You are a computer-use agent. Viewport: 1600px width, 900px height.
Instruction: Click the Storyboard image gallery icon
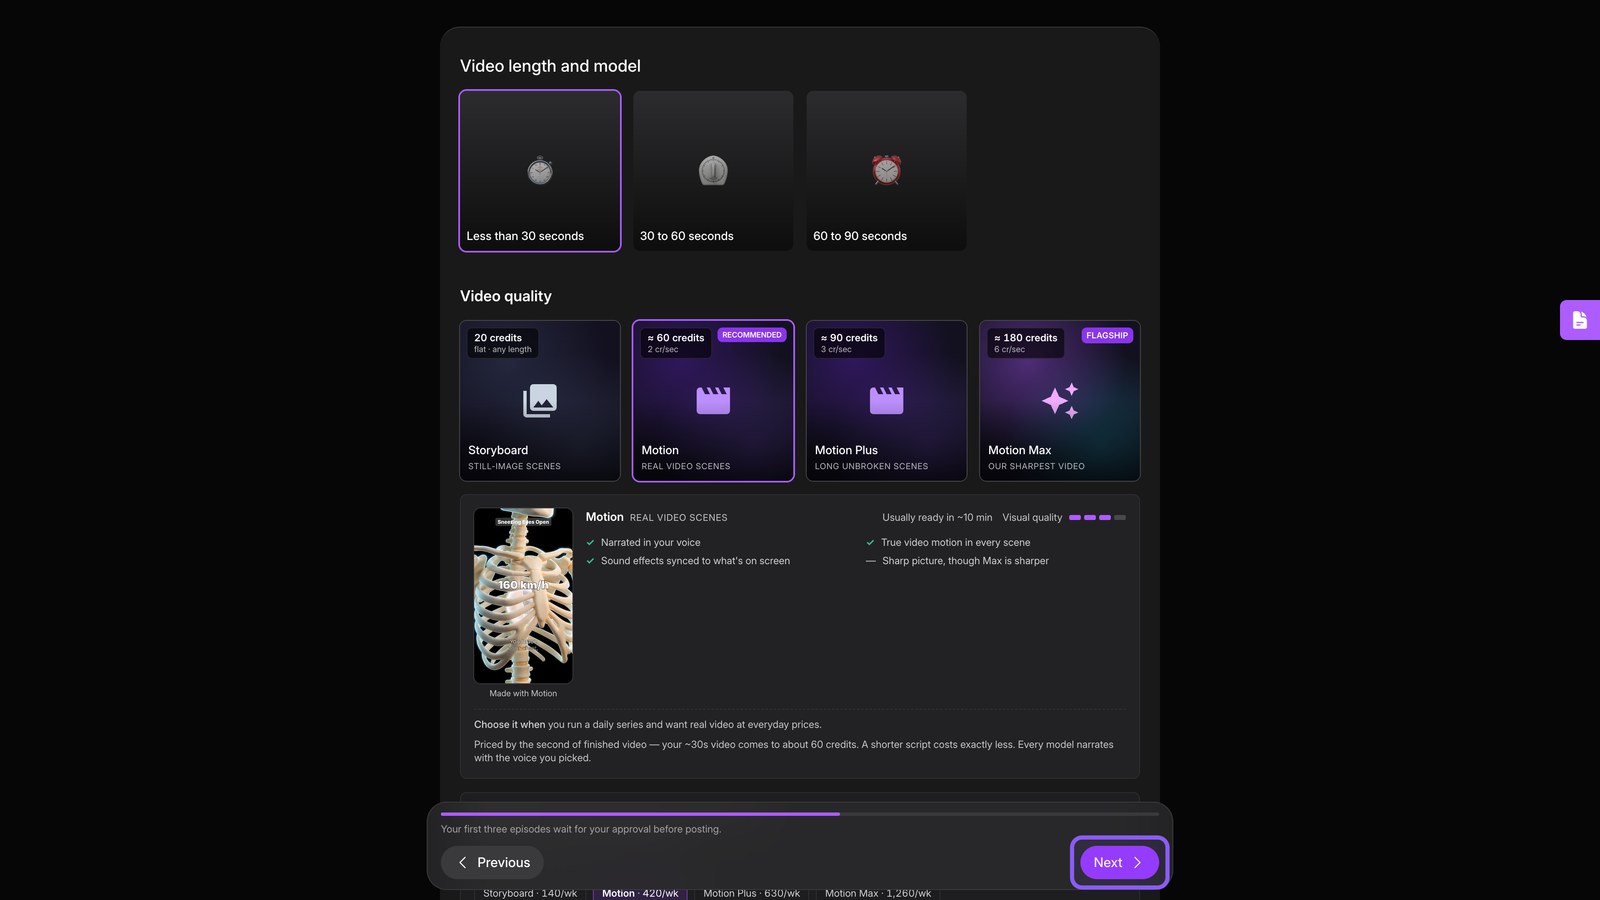[x=540, y=401]
